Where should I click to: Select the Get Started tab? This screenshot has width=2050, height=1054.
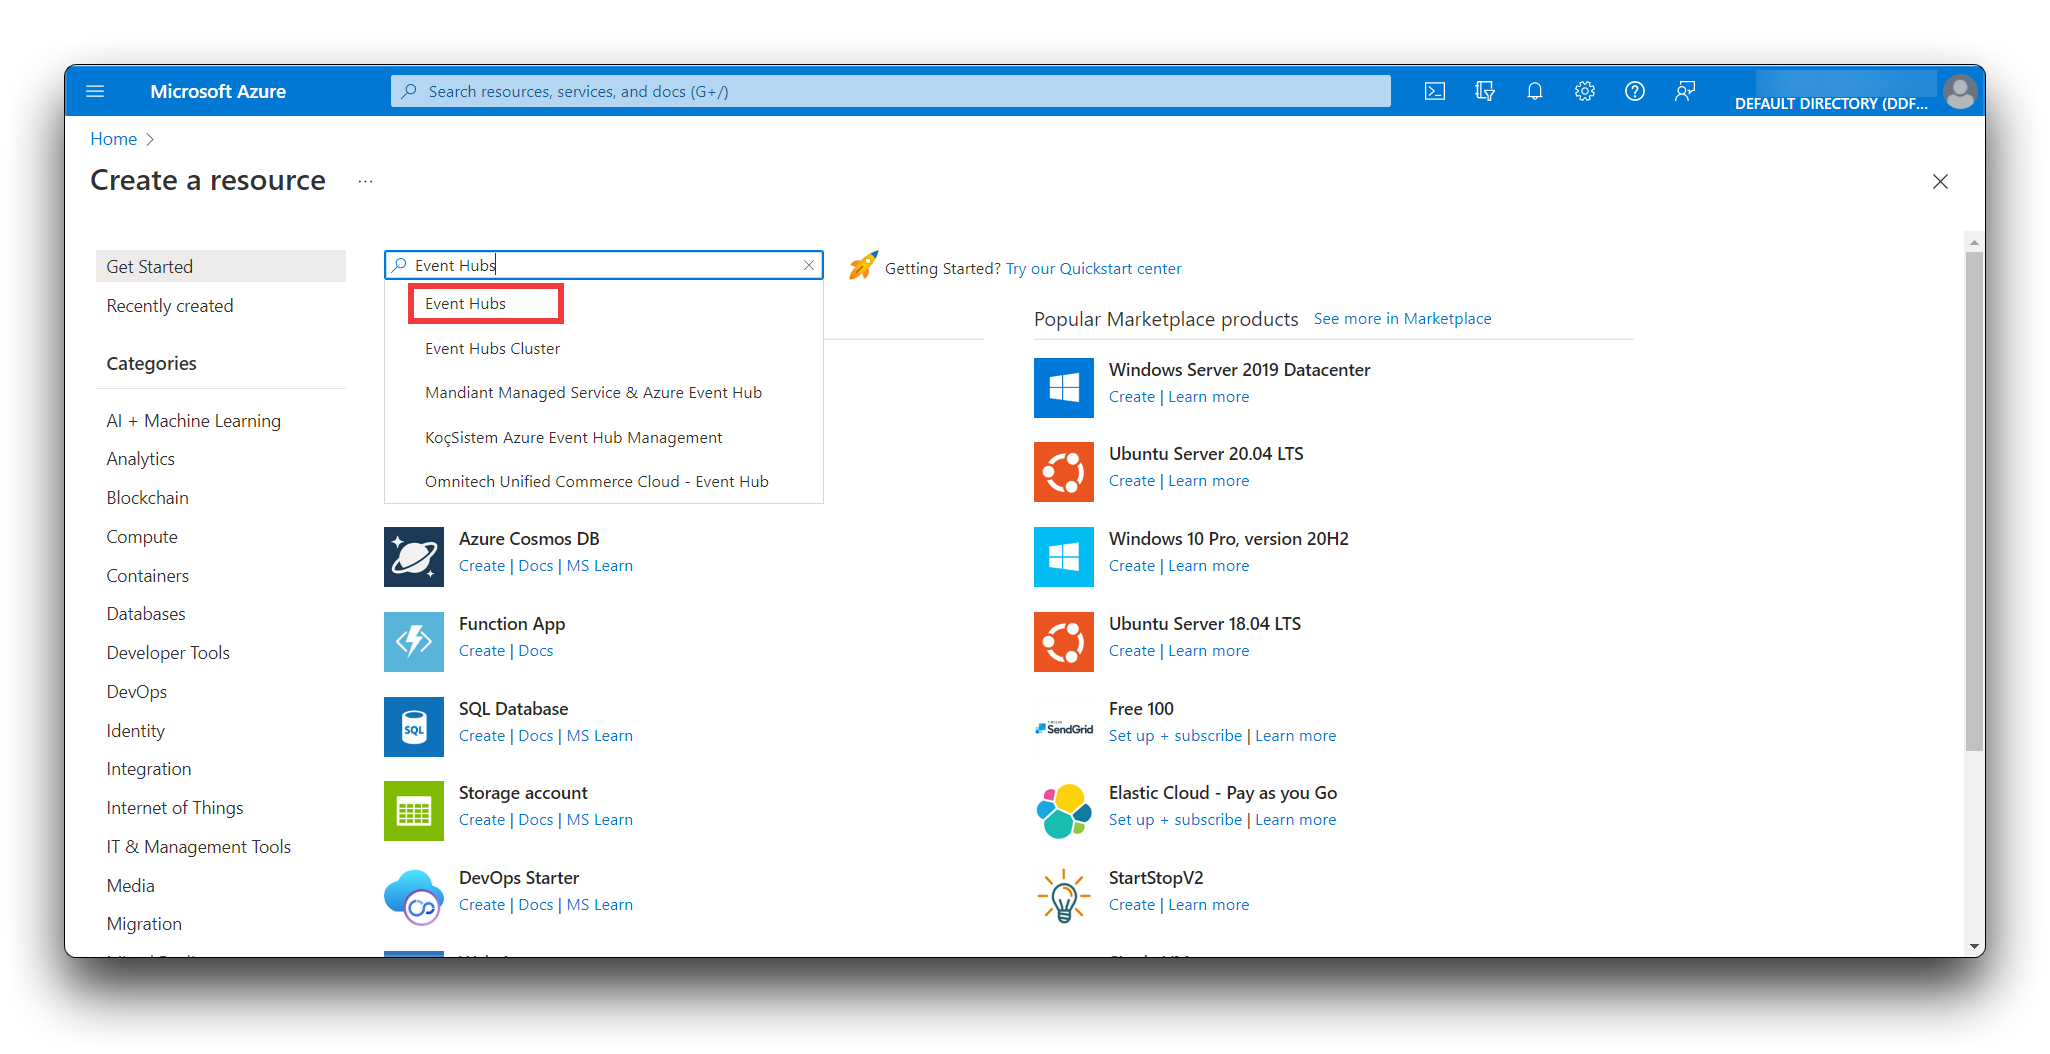[x=221, y=267]
